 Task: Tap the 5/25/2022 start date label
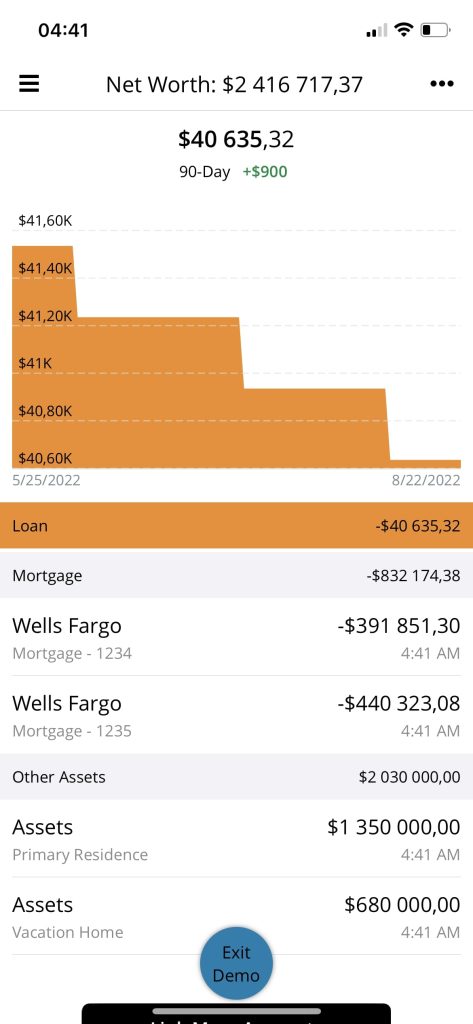point(46,480)
